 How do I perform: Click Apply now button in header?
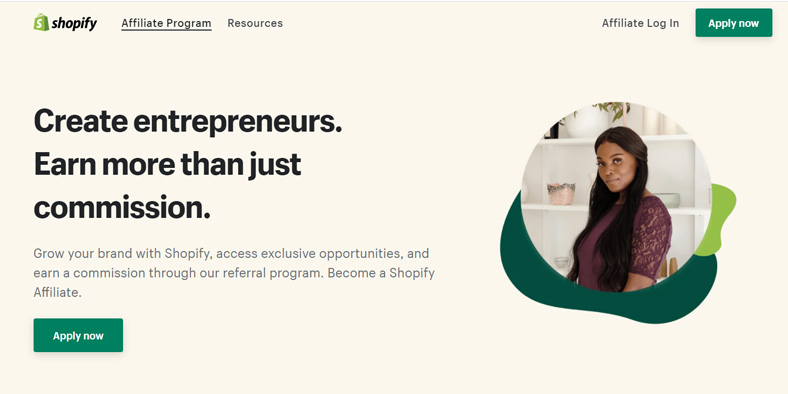tap(734, 23)
